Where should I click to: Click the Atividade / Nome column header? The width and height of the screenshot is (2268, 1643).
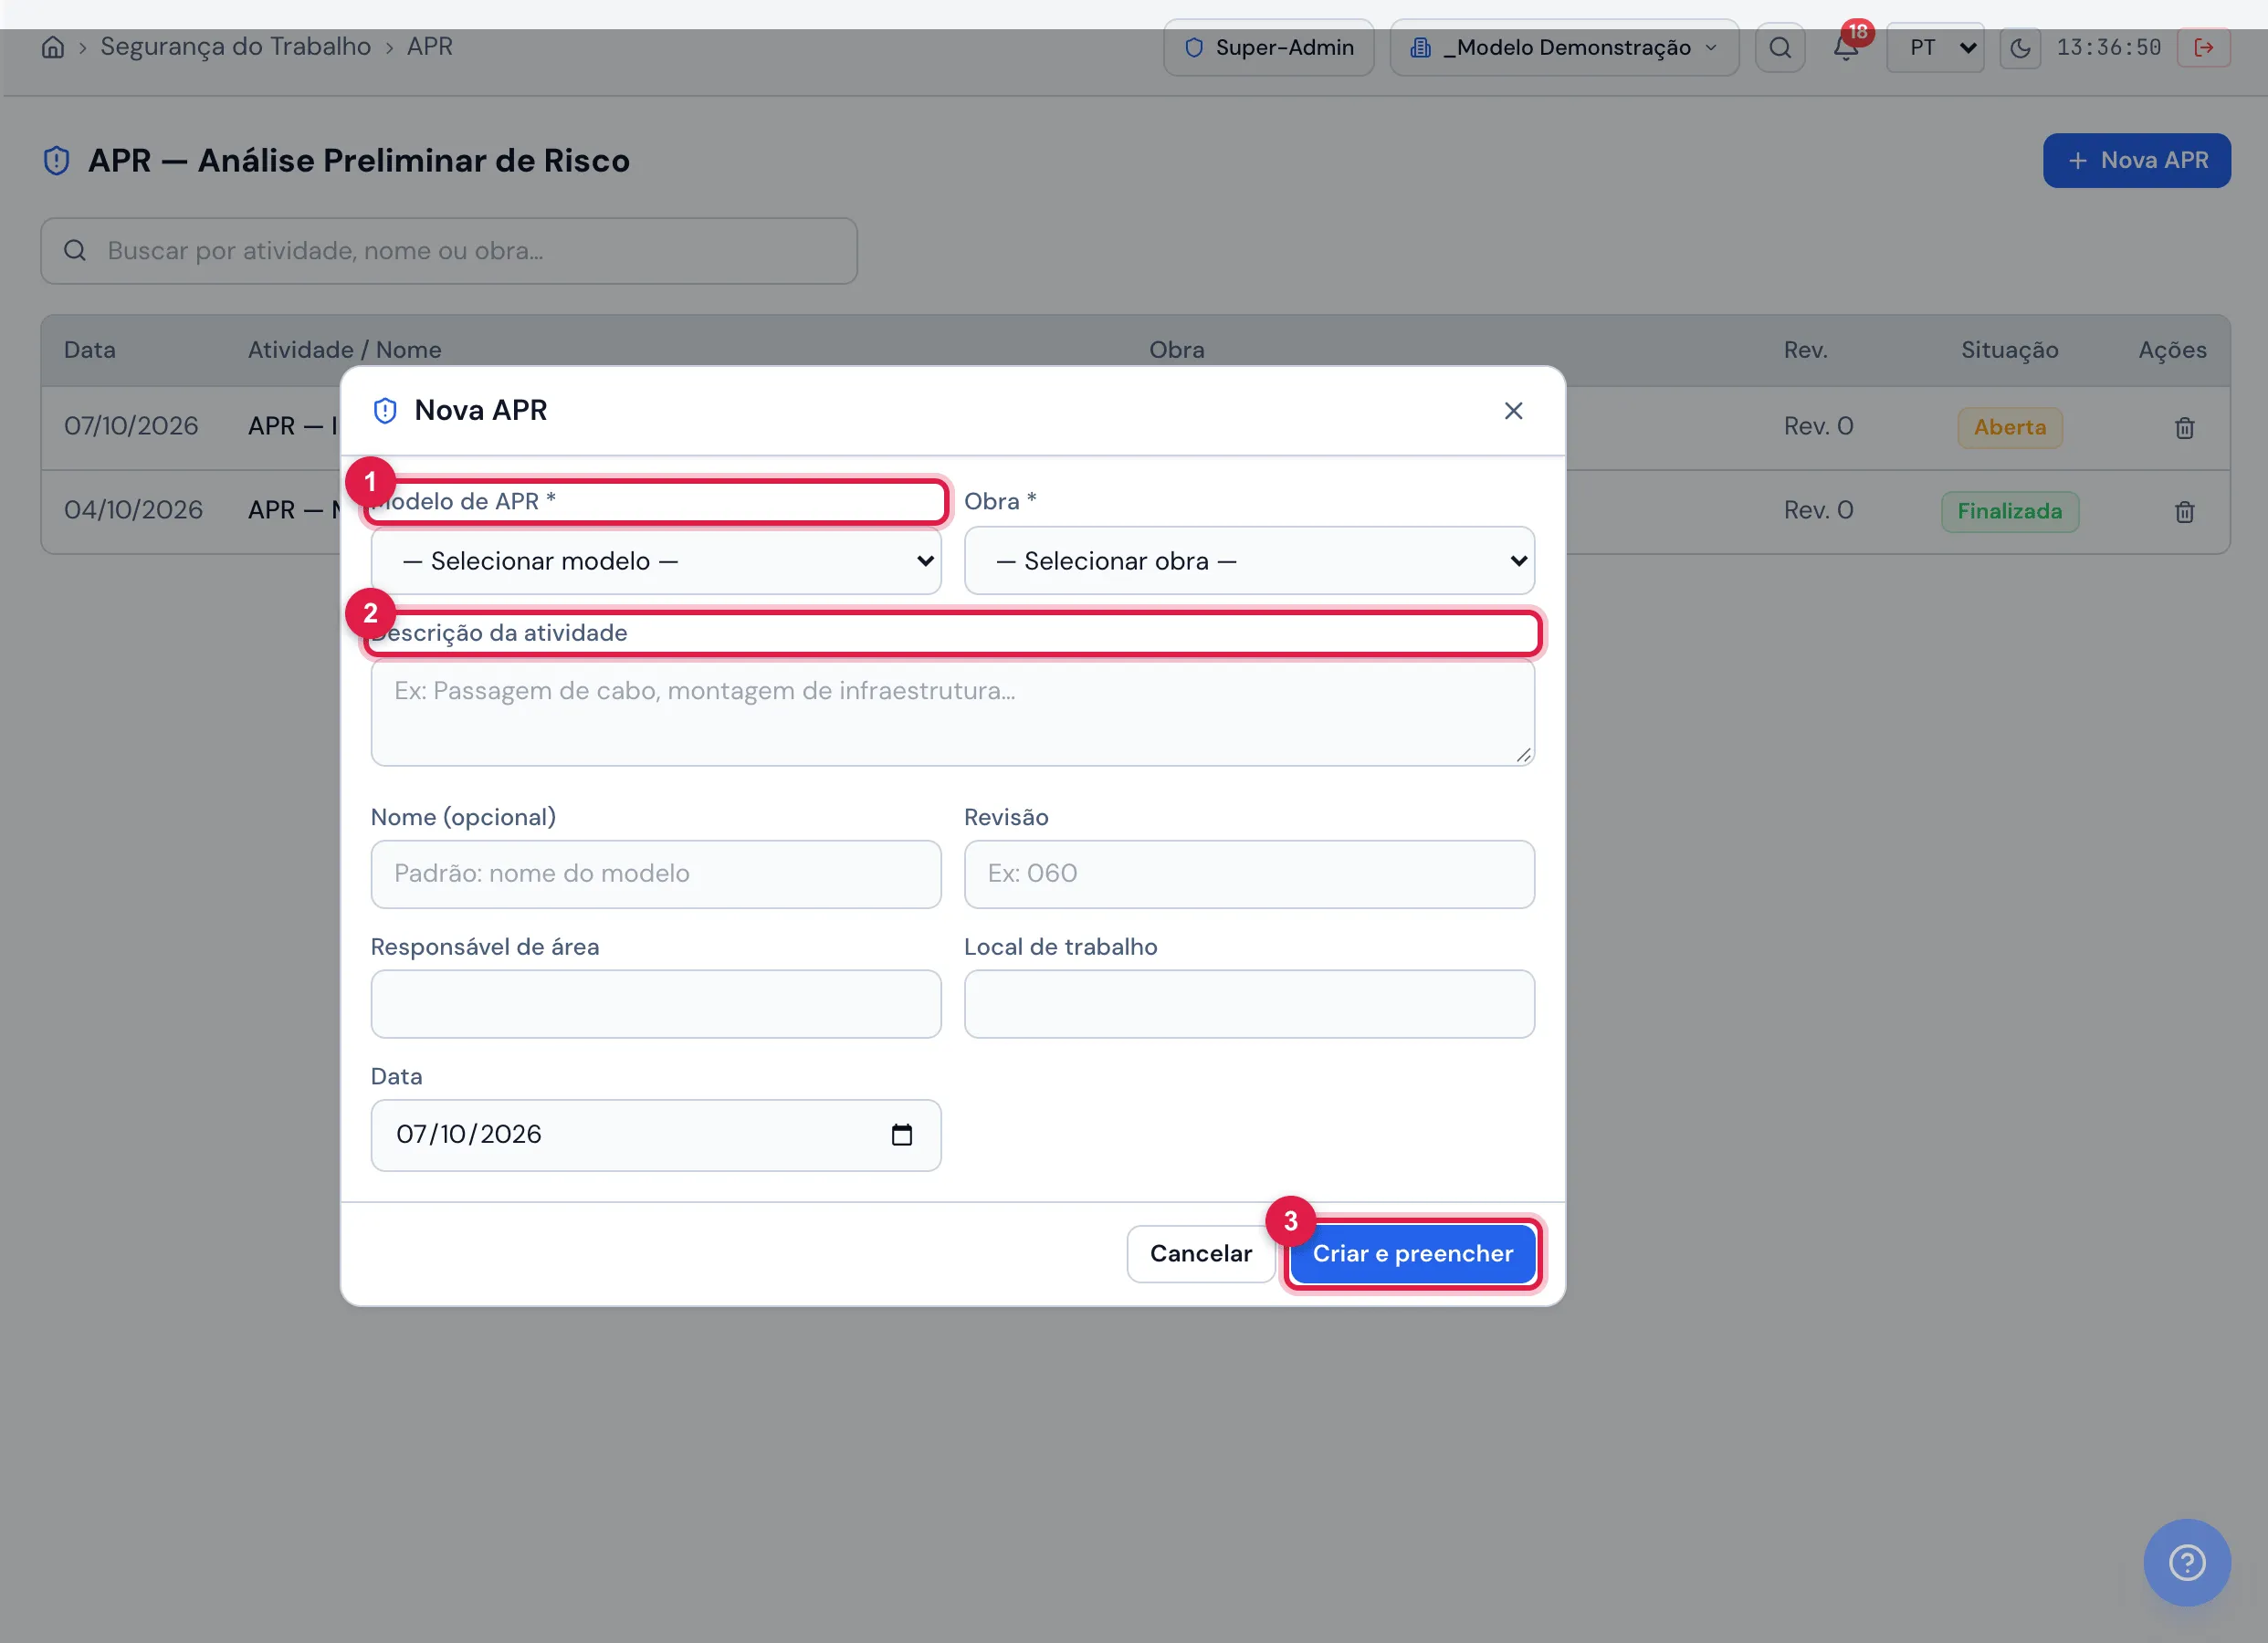tap(345, 350)
